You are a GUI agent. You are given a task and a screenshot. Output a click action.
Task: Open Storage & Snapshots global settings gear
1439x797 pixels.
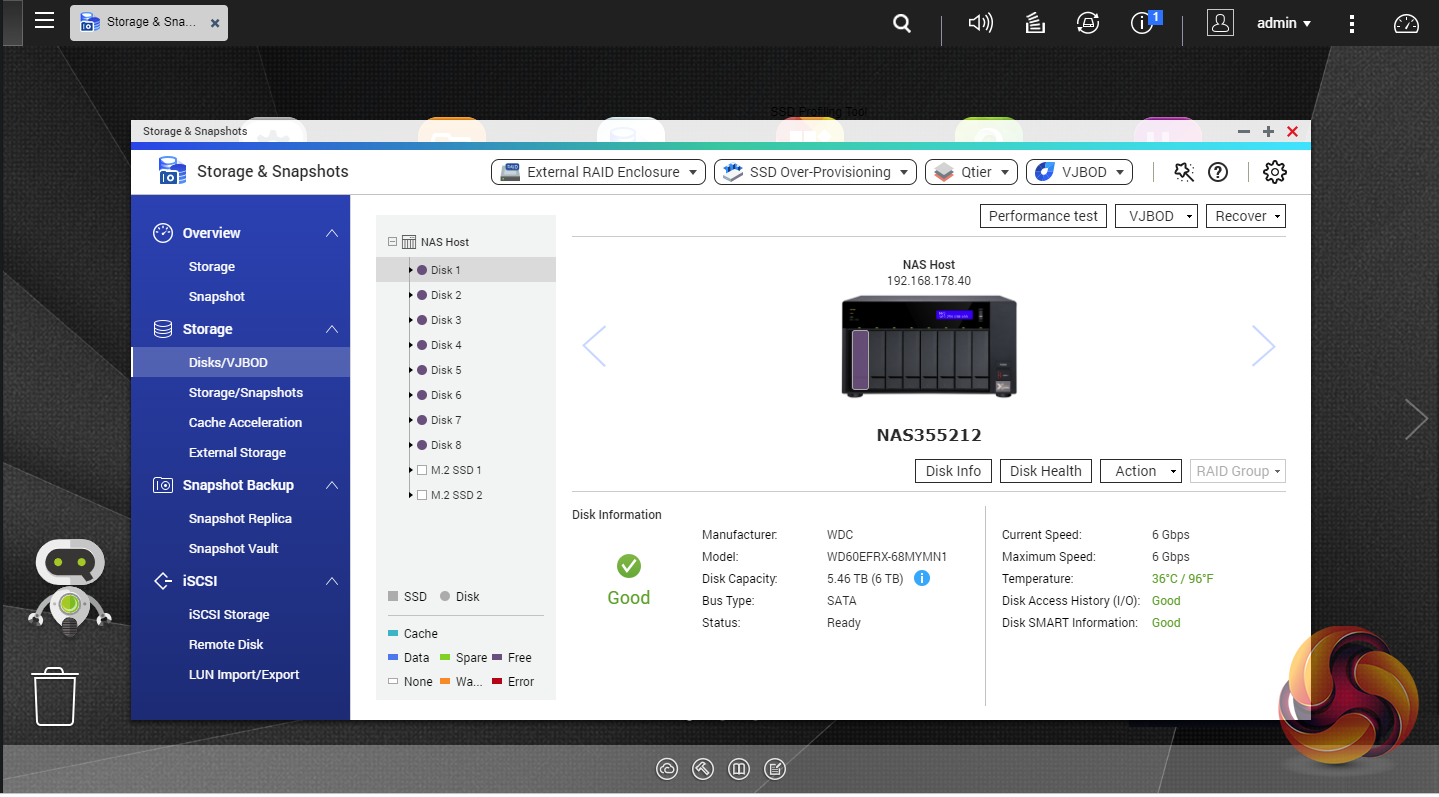1274,172
